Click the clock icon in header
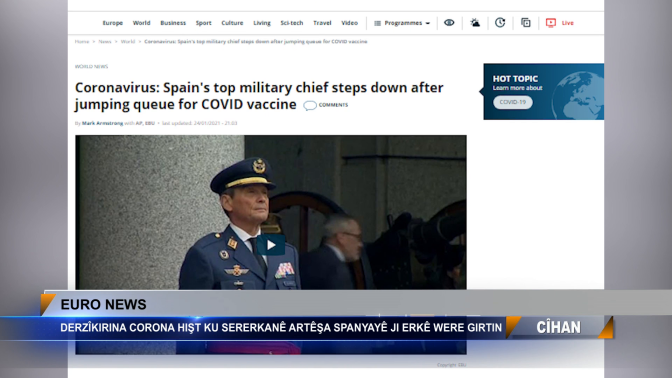Viewport: 672px width, 378px height. click(x=500, y=23)
